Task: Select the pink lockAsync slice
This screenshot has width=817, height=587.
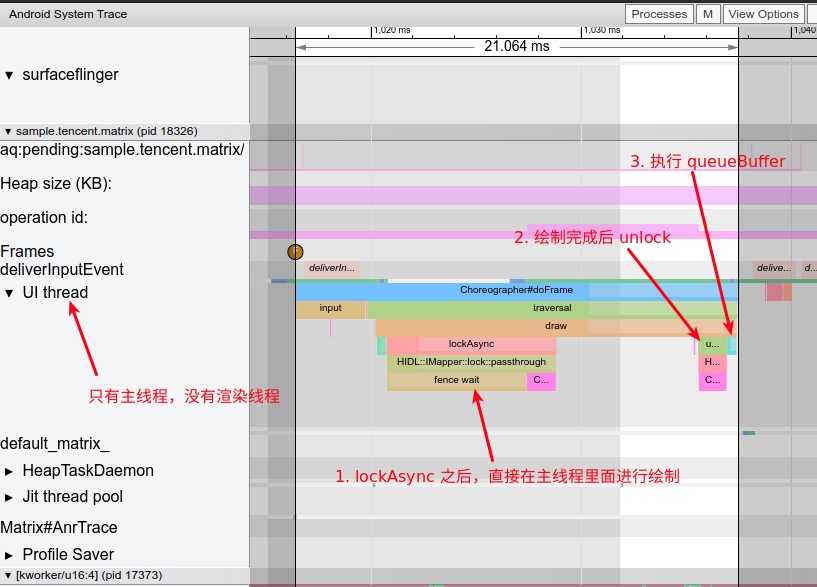Action: tap(471, 344)
